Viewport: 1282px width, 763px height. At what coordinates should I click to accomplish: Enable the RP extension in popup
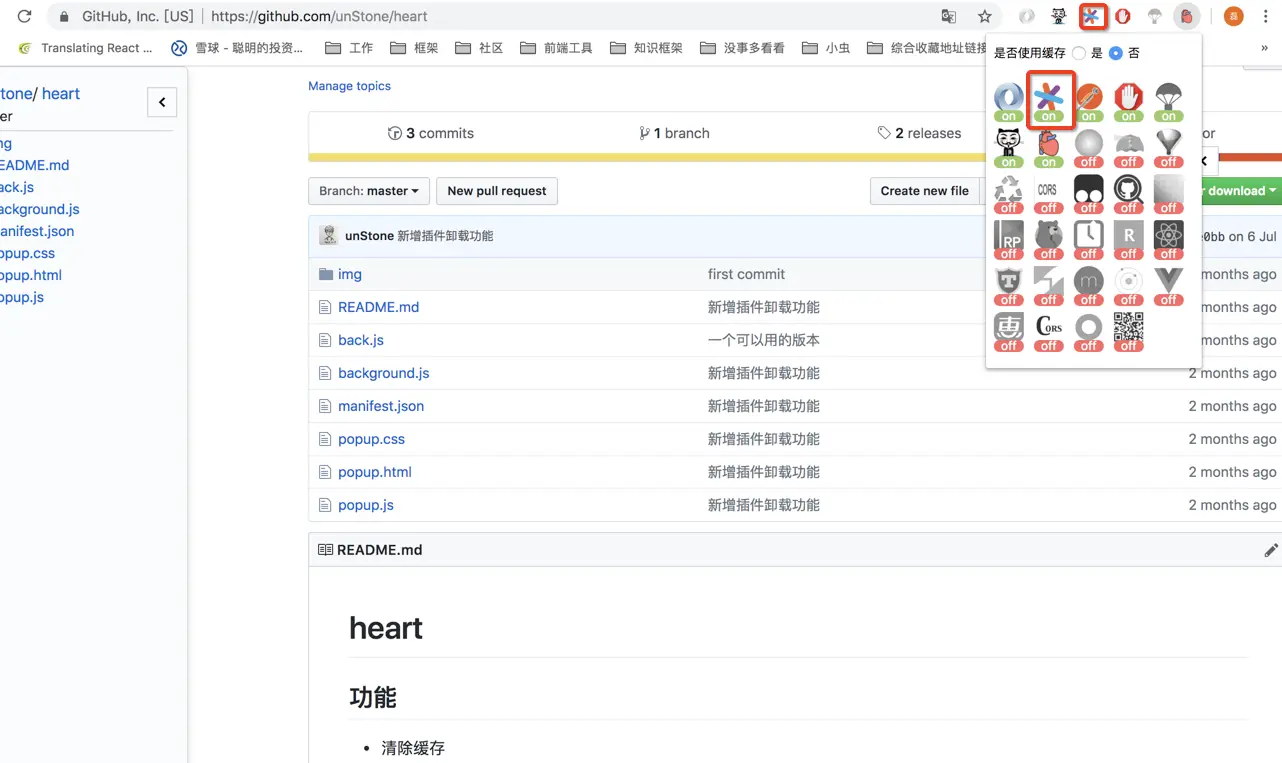(x=1008, y=239)
